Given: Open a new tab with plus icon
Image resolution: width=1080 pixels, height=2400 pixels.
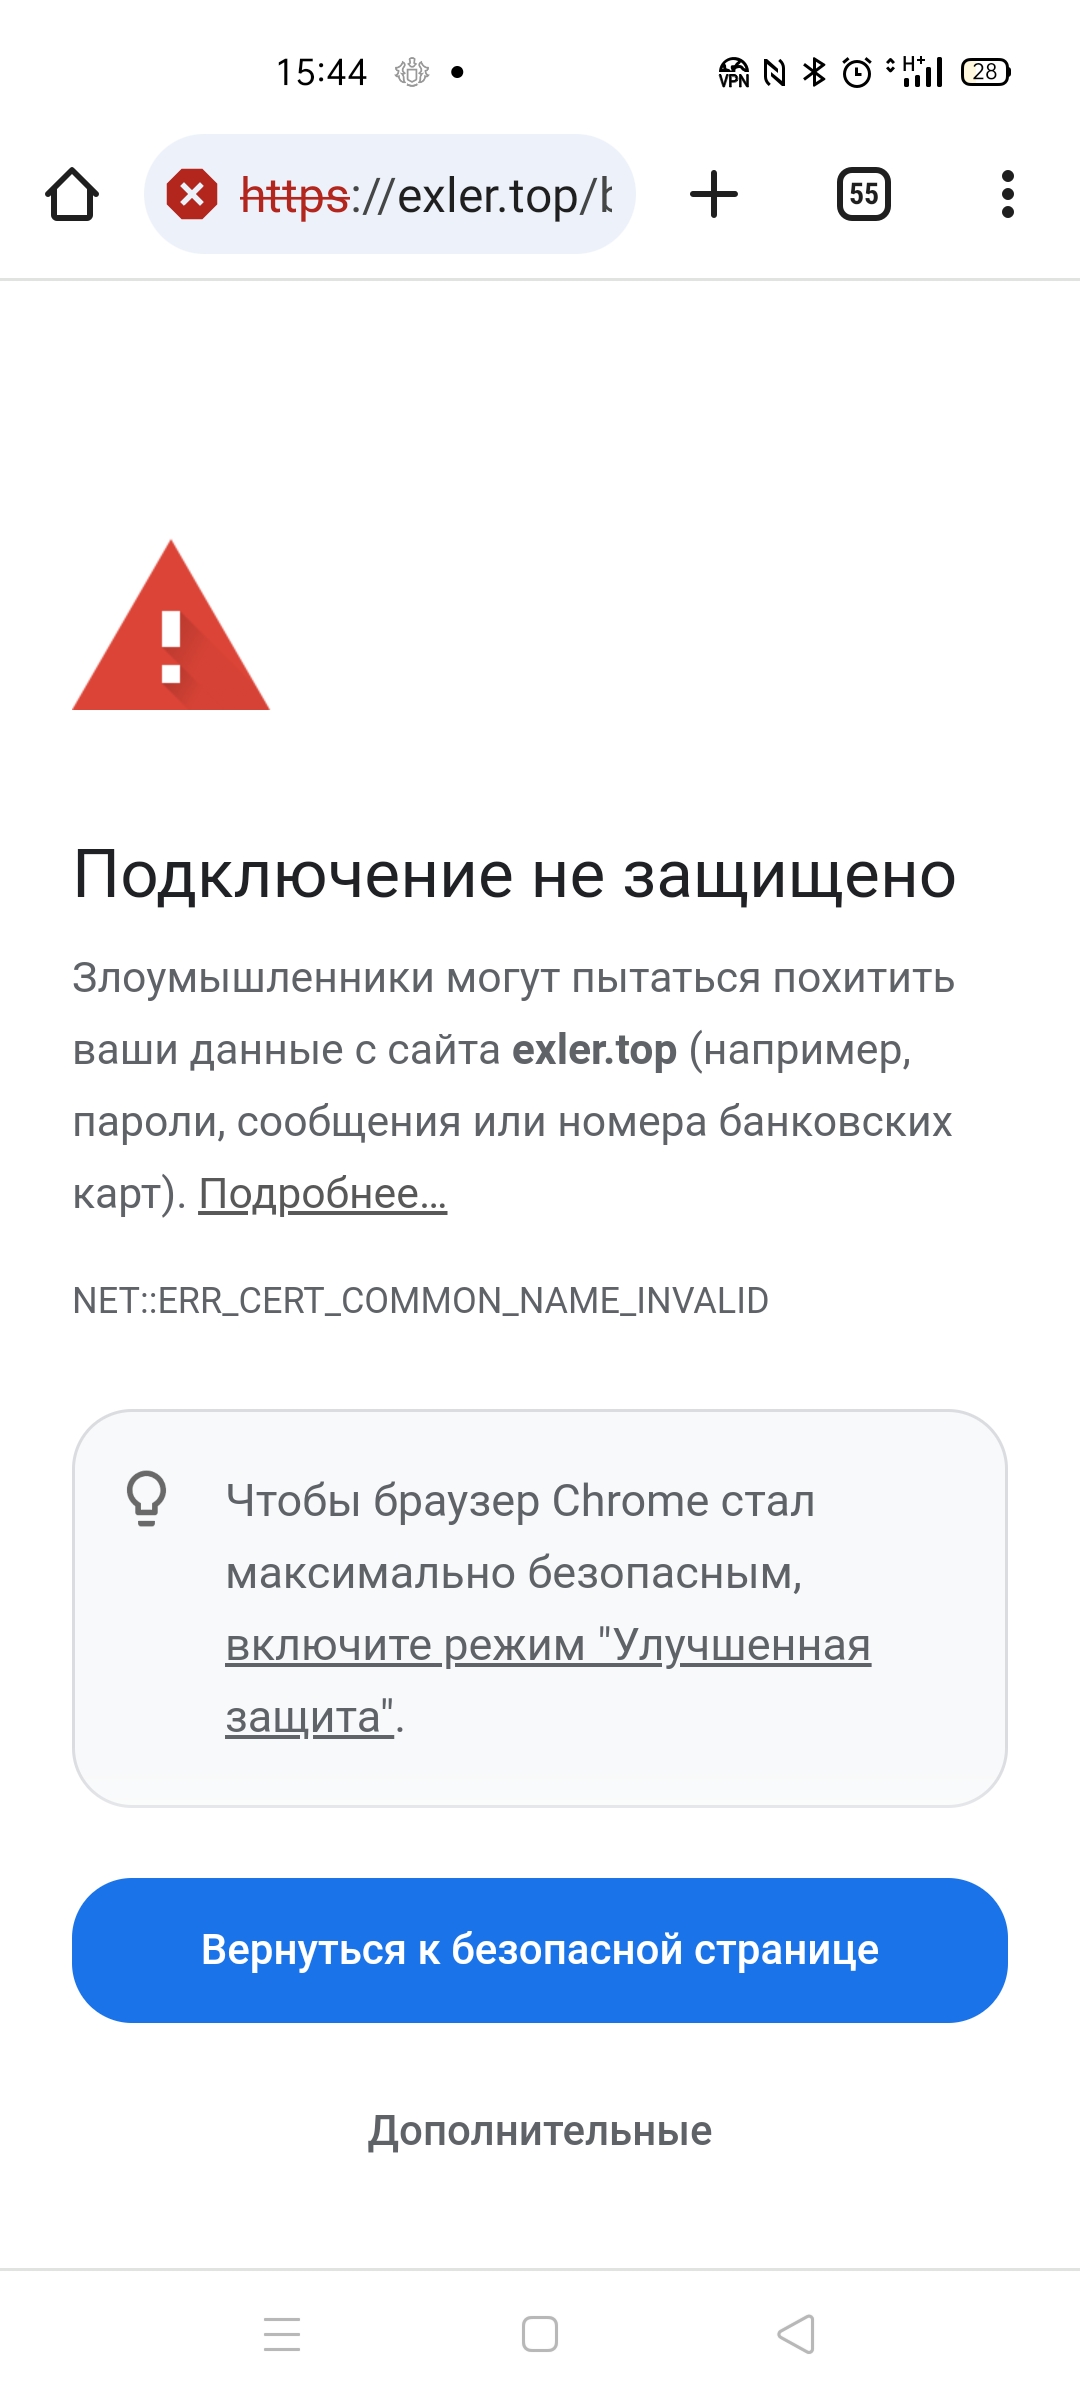Looking at the screenshot, I should click(714, 194).
